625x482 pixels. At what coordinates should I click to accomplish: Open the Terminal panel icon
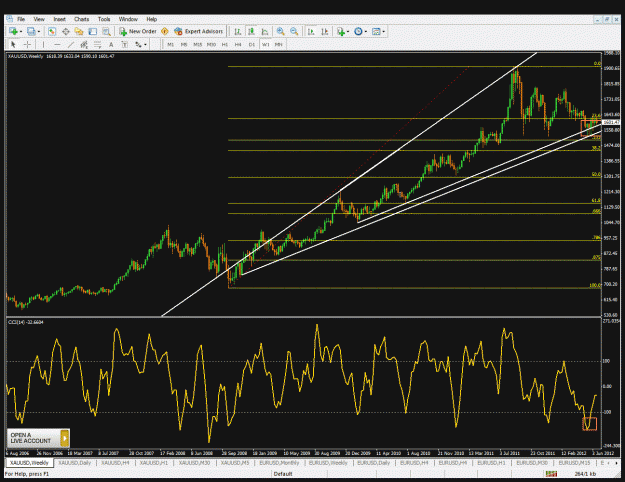coord(92,31)
